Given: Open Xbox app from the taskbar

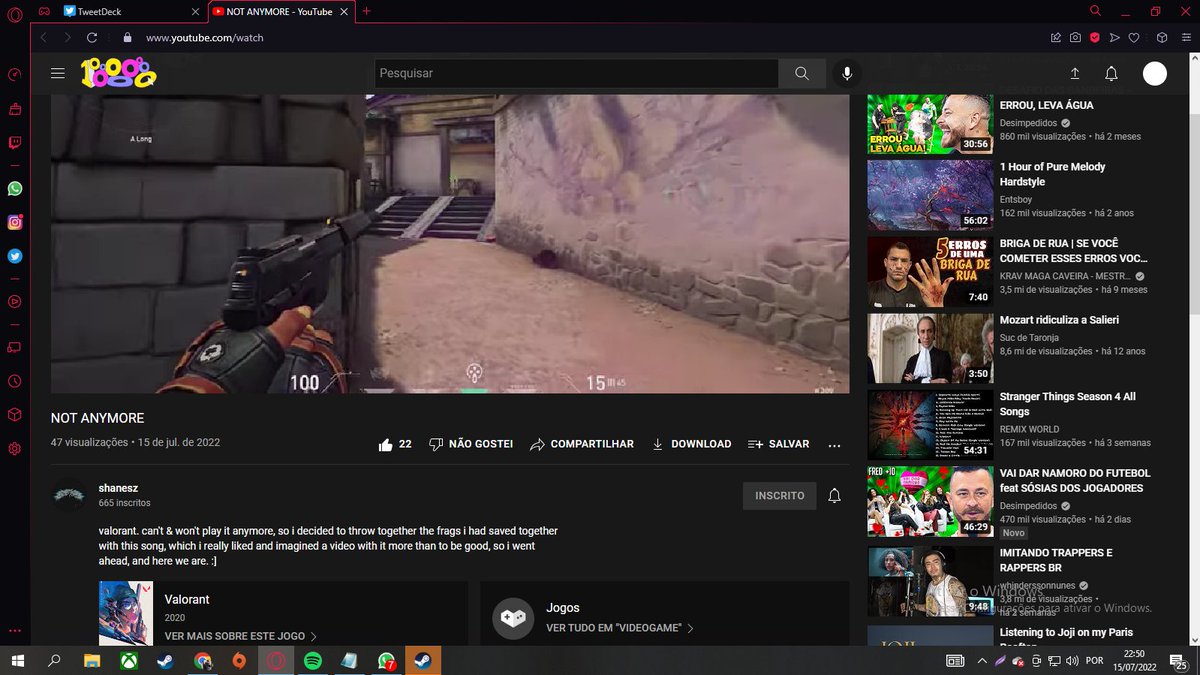Looking at the screenshot, I should click(129, 661).
